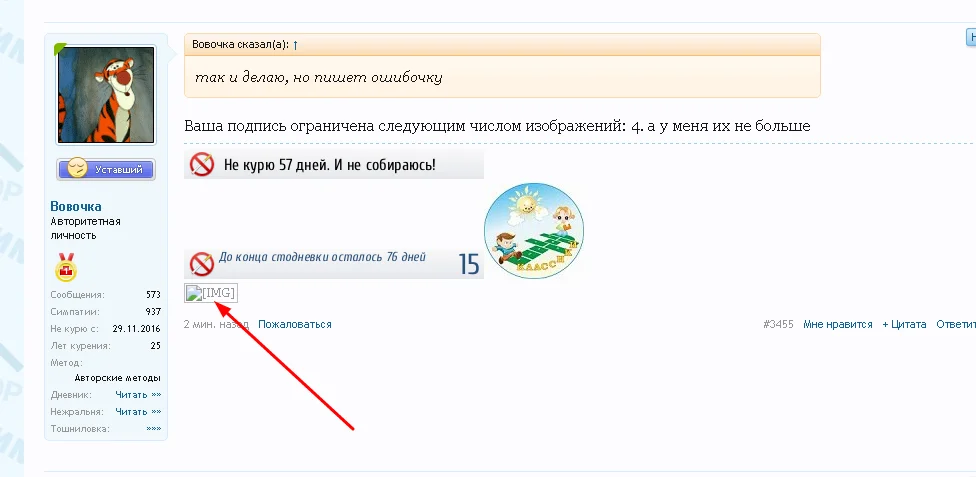Click the post text 'Ваша подпись ограничена…'

coord(497,126)
